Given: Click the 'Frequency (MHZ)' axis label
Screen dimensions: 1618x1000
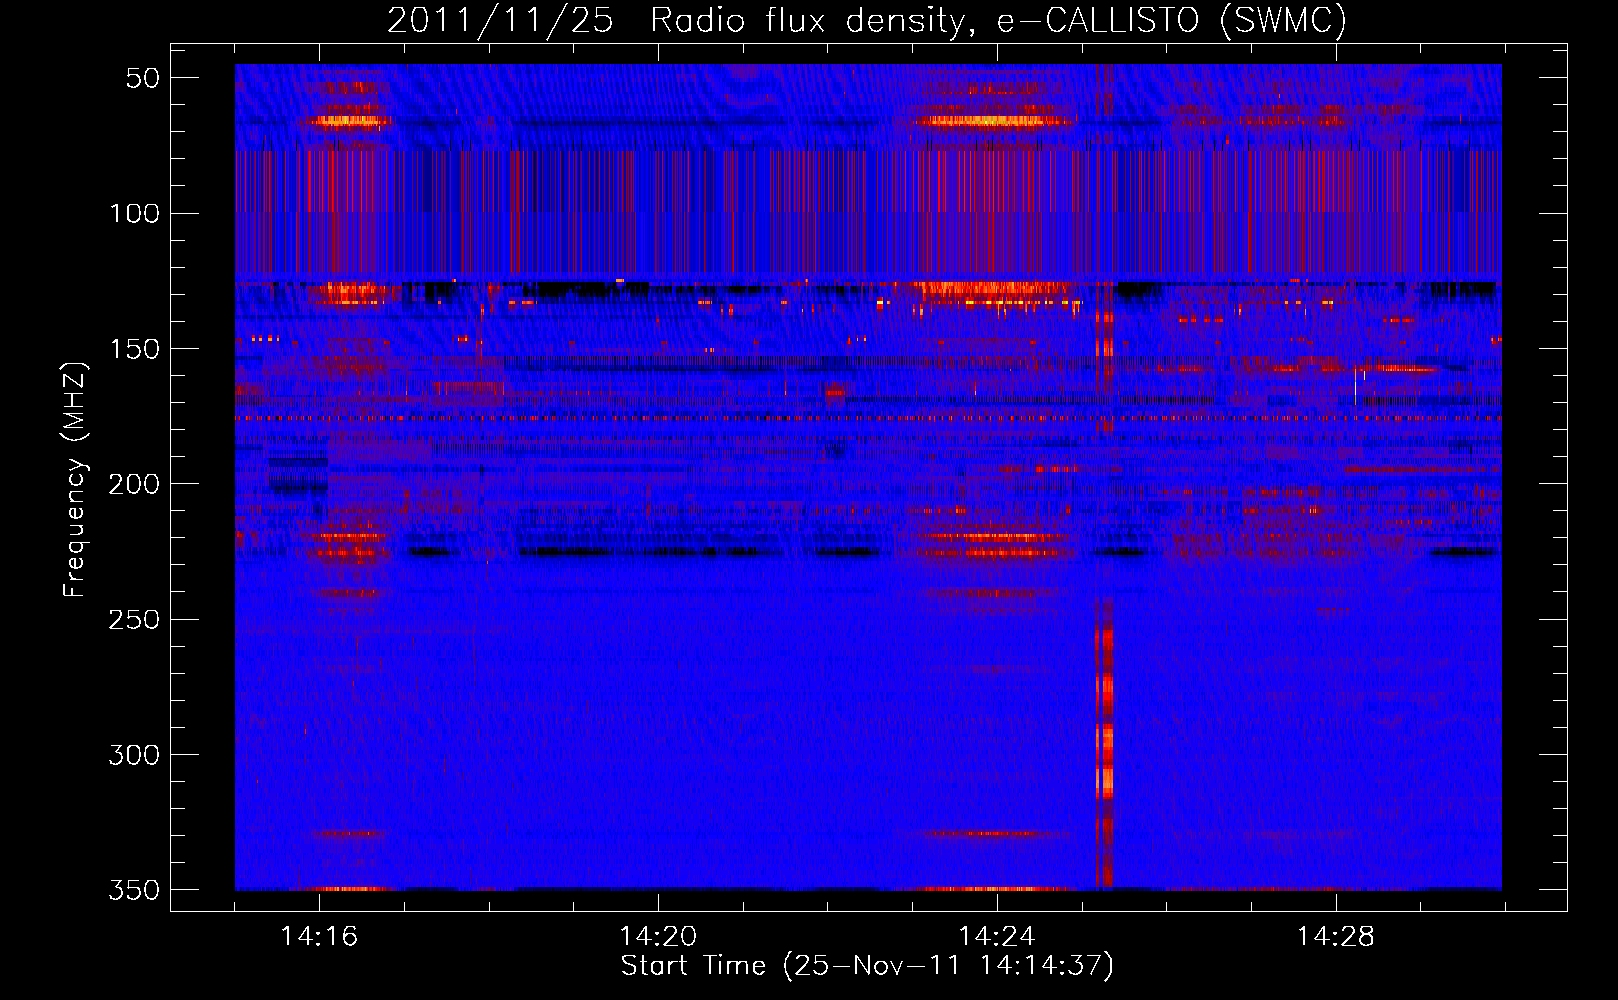Looking at the screenshot, I should point(75,480).
